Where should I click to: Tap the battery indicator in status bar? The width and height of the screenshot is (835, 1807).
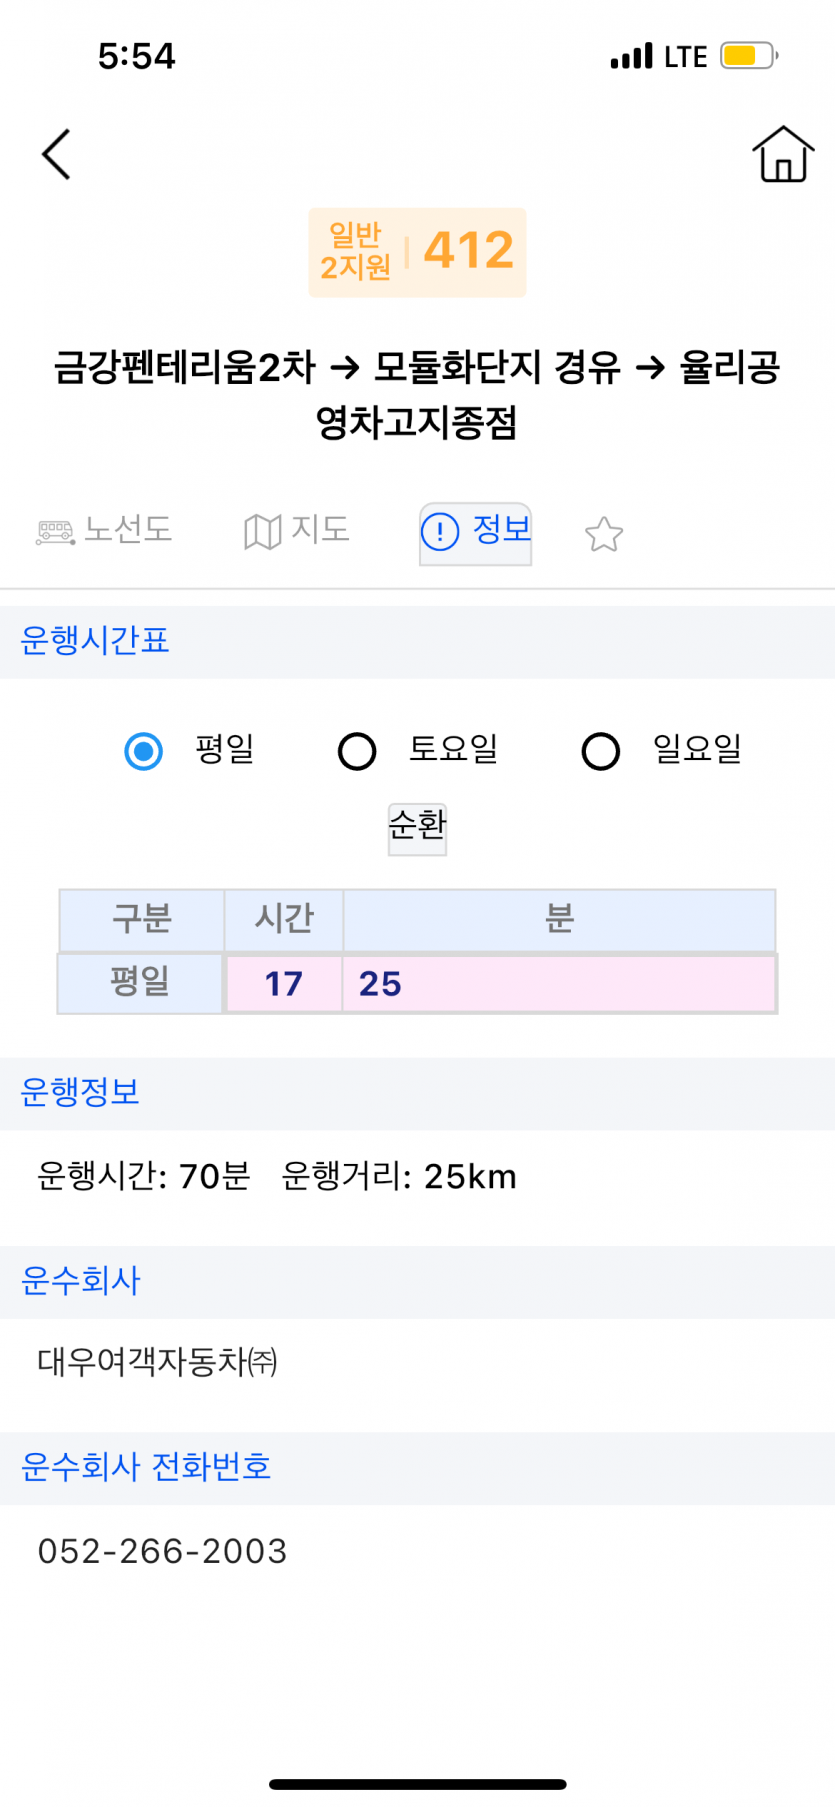click(748, 56)
